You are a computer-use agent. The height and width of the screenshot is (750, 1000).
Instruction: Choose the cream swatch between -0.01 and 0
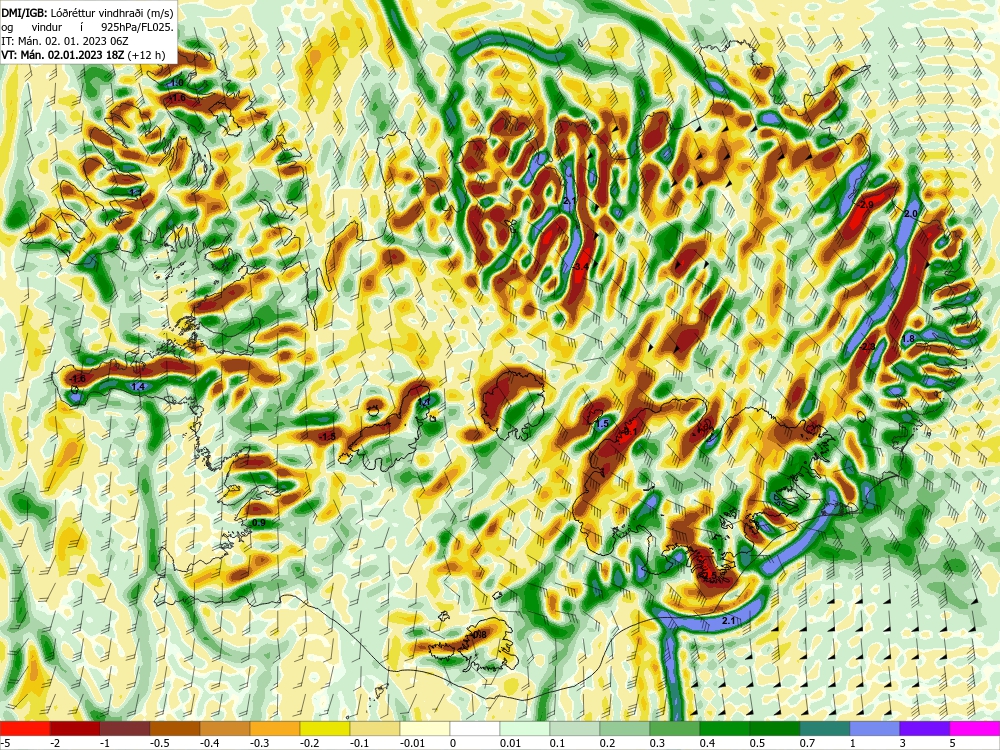425,728
